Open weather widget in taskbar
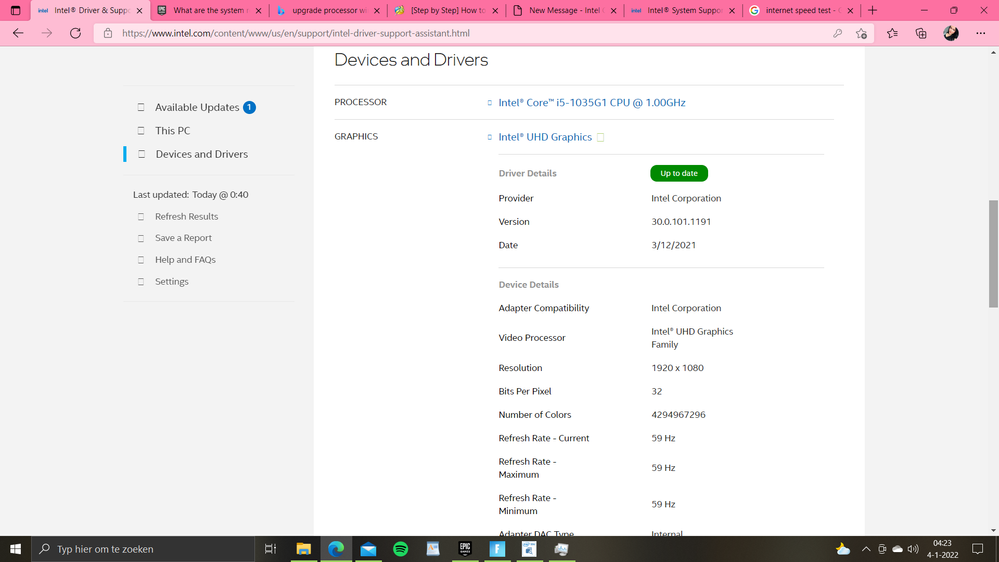Viewport: 999px width, 562px height. coord(842,549)
